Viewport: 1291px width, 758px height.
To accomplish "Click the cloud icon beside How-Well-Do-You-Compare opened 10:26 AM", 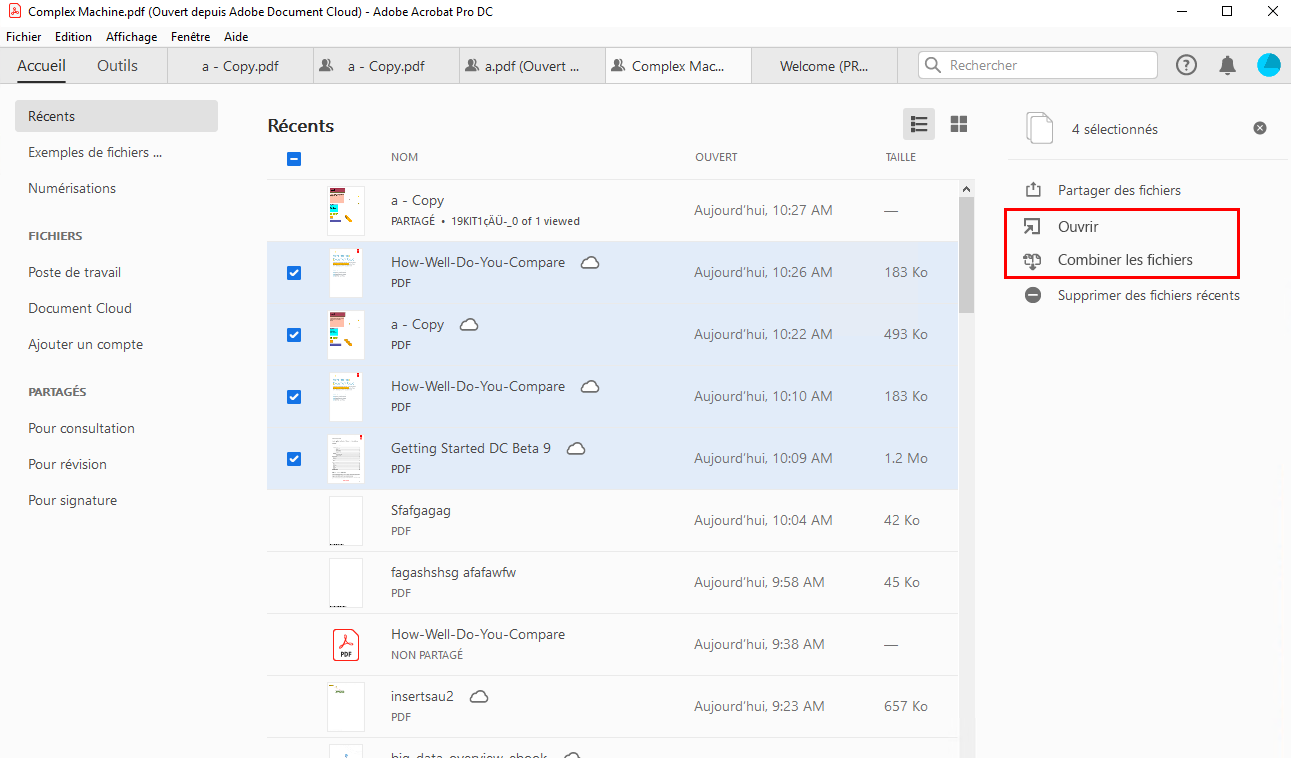I will [x=590, y=262].
